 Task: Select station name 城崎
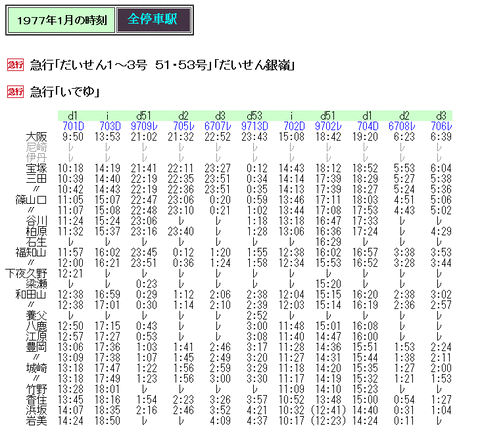[36, 368]
